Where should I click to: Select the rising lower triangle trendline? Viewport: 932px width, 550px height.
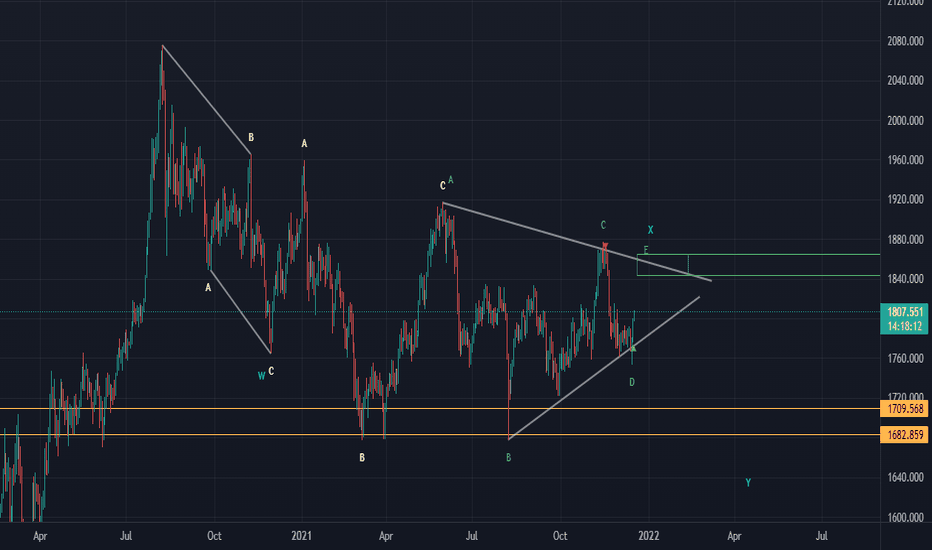(x=604, y=368)
